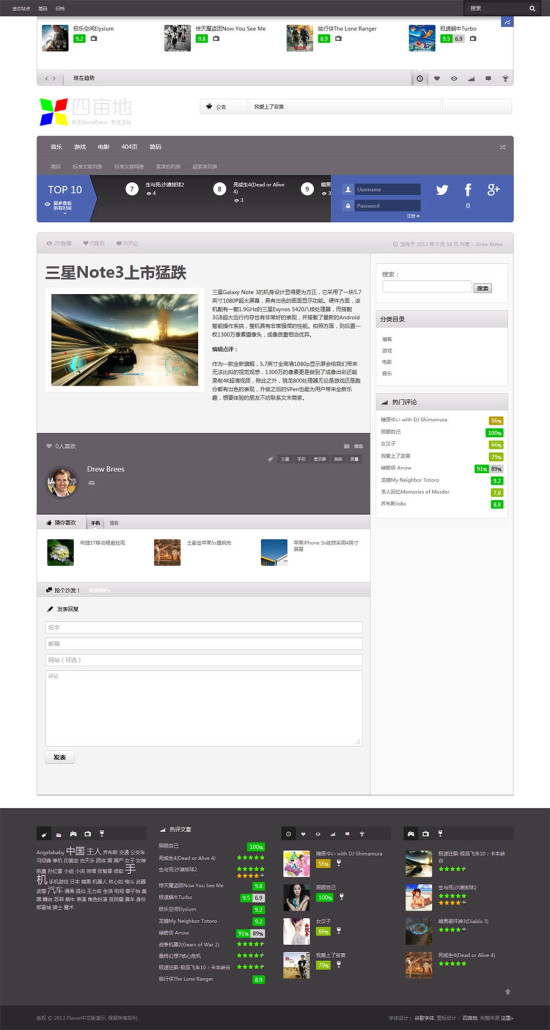Select the clock icon in trending bar
The image size is (550, 1030).
(420, 78)
